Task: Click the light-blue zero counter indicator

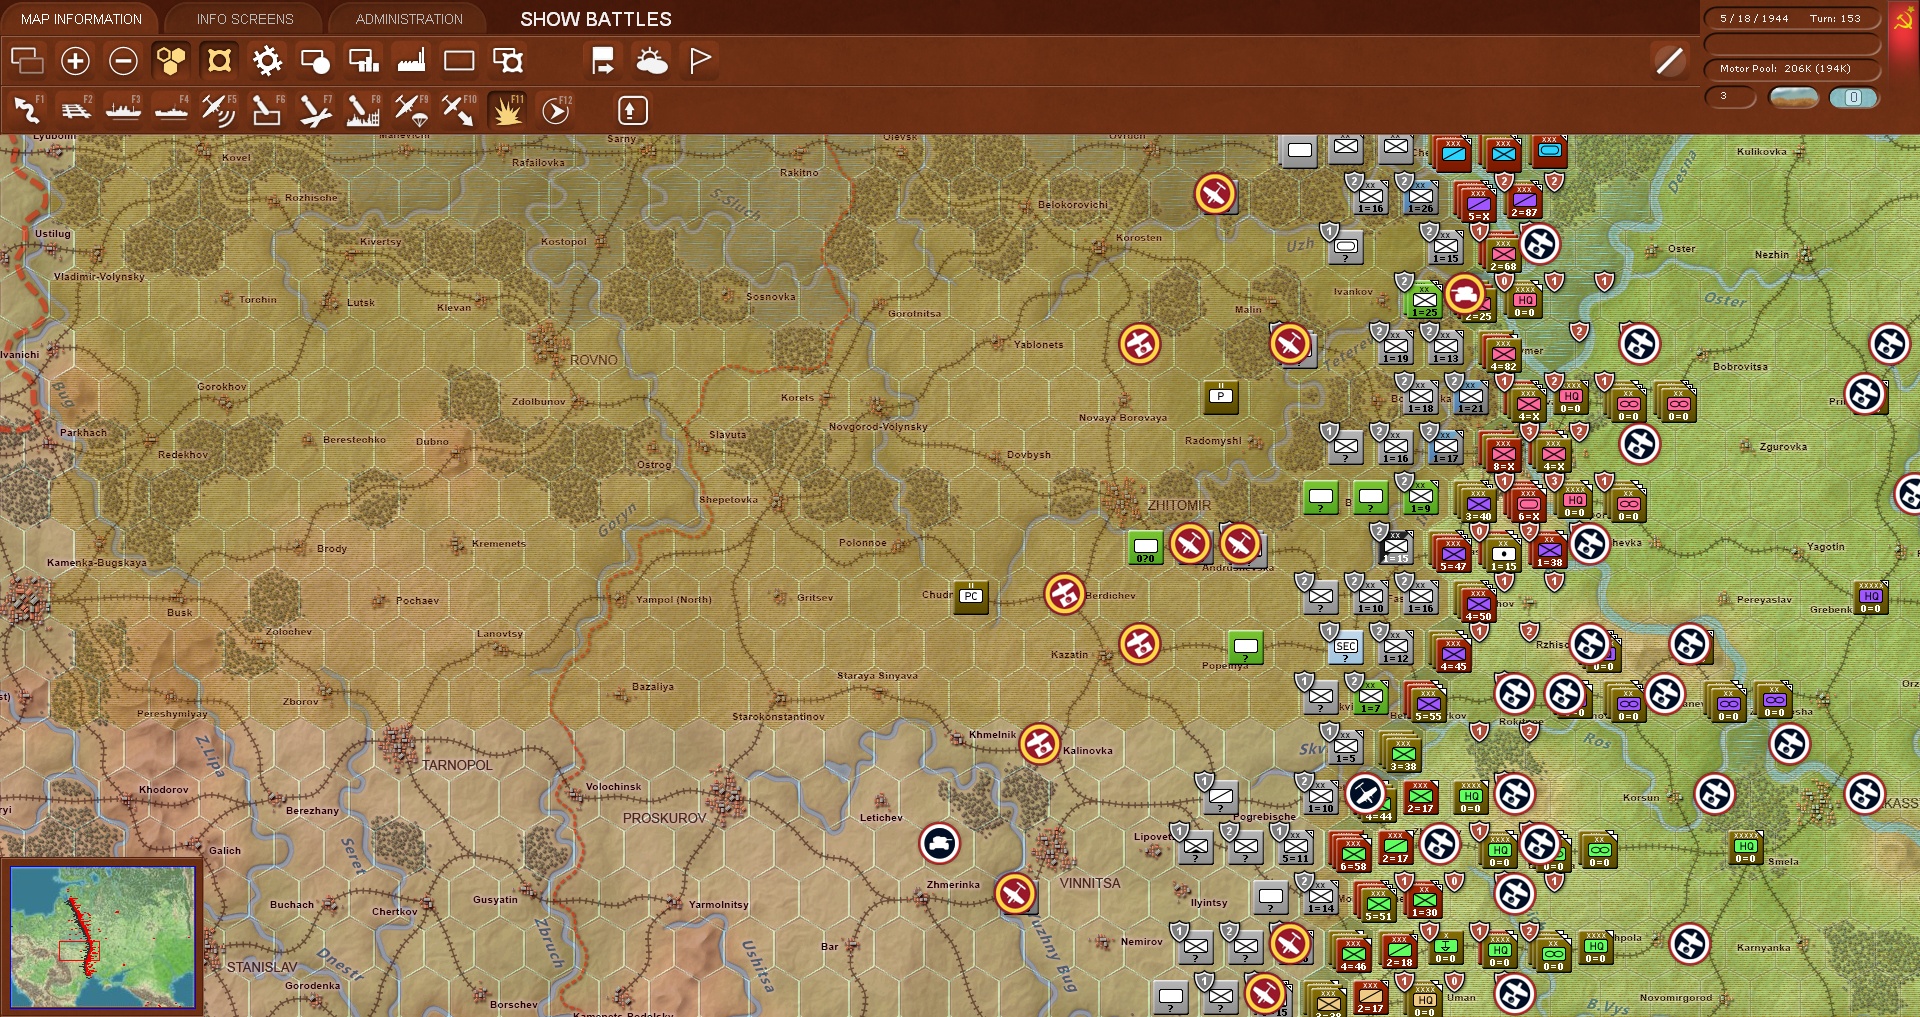Action: 1853,97
